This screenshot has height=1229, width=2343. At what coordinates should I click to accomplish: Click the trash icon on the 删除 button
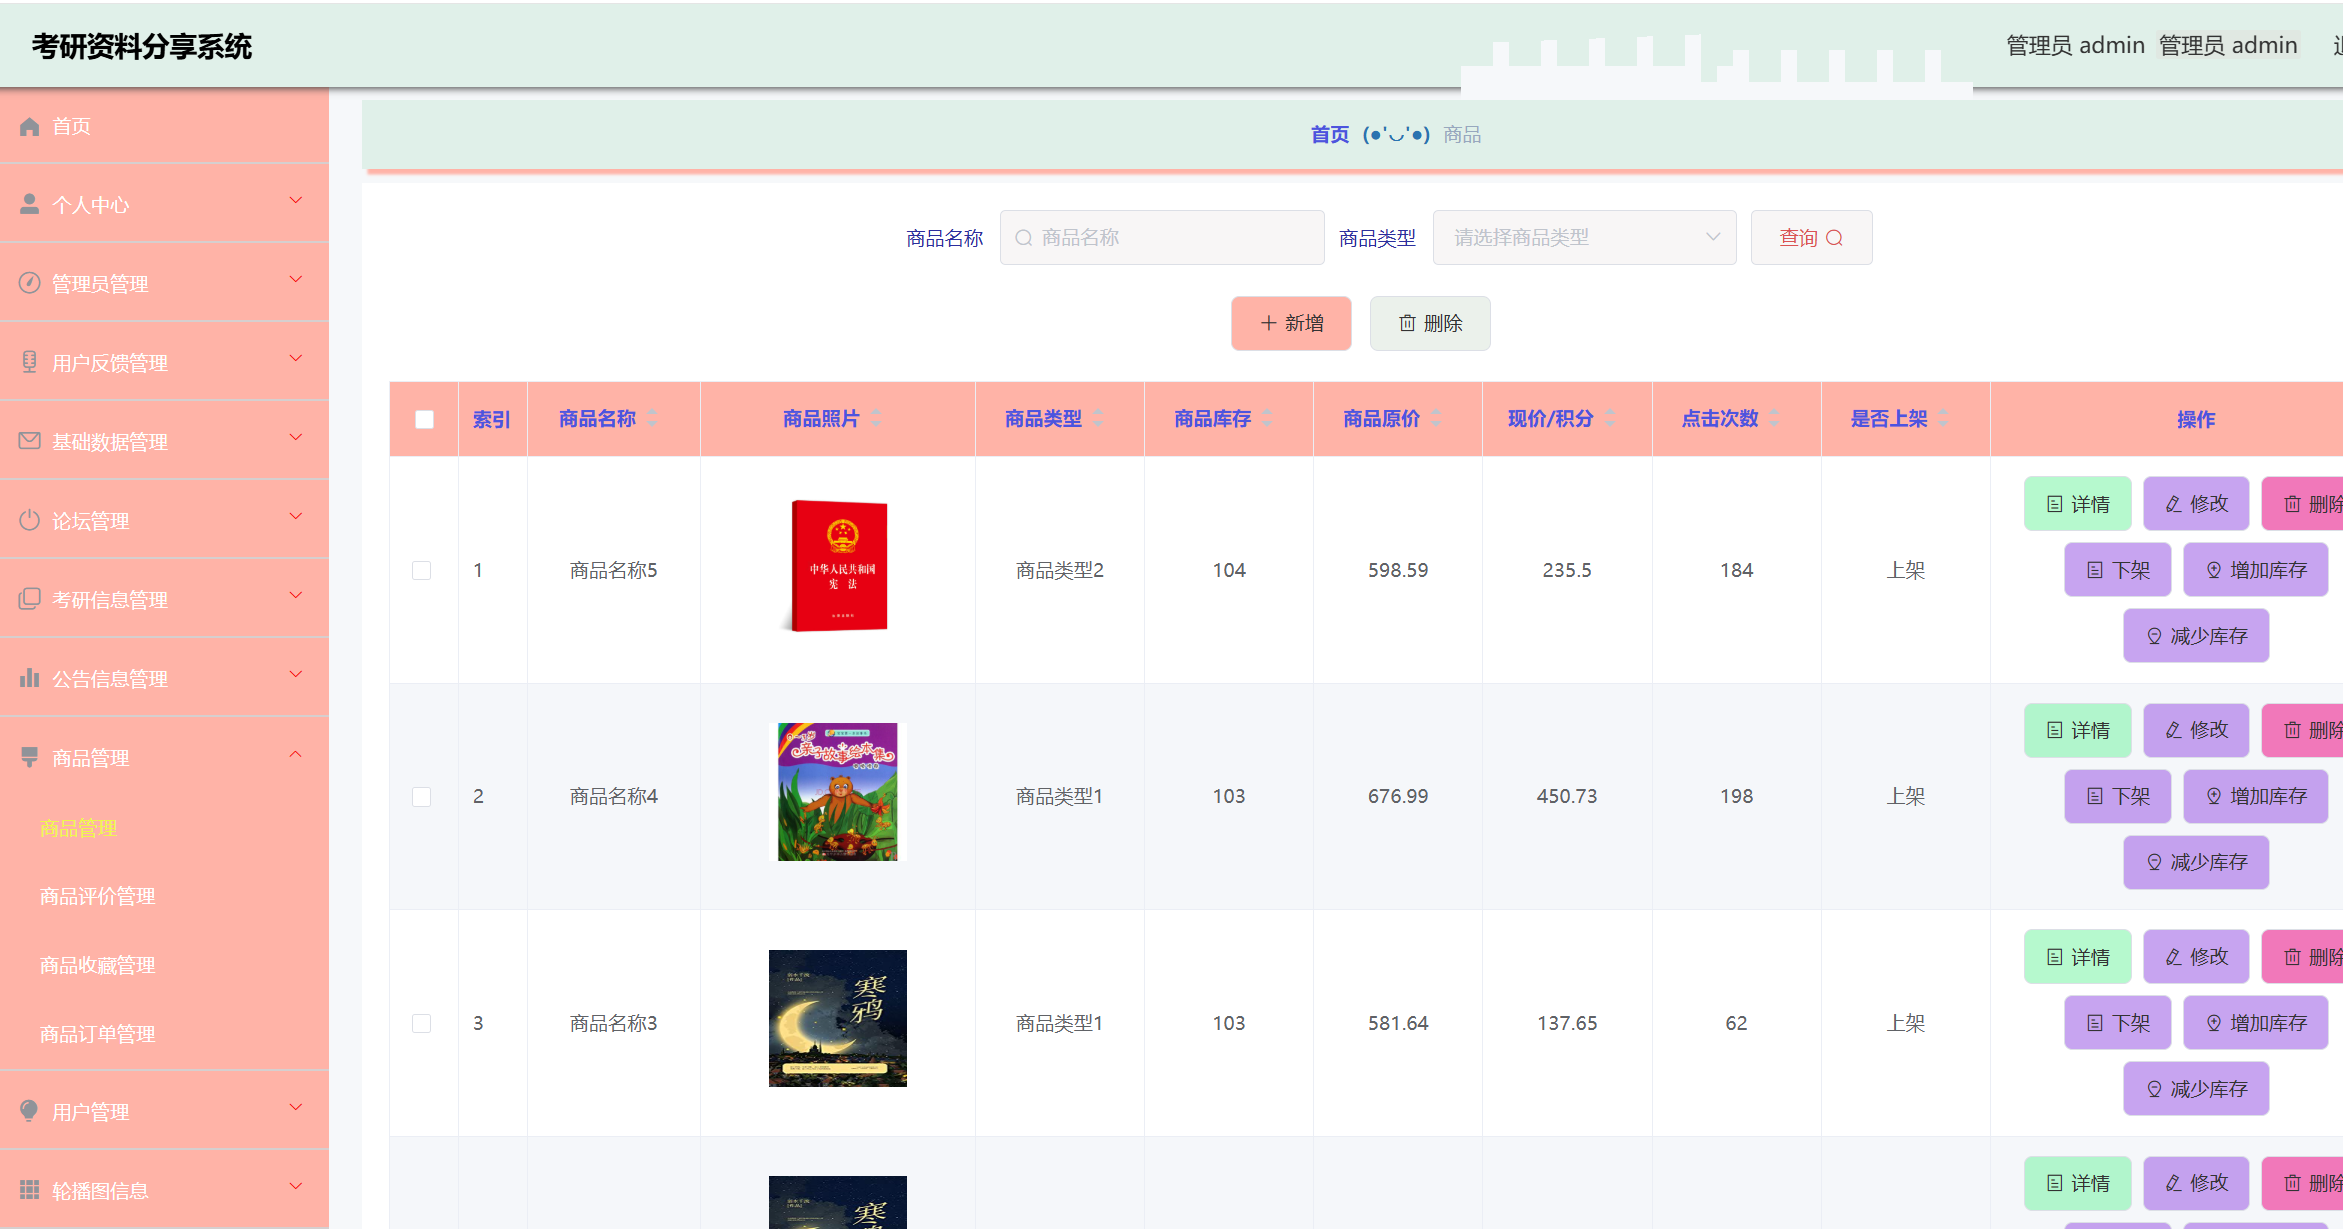[1406, 323]
